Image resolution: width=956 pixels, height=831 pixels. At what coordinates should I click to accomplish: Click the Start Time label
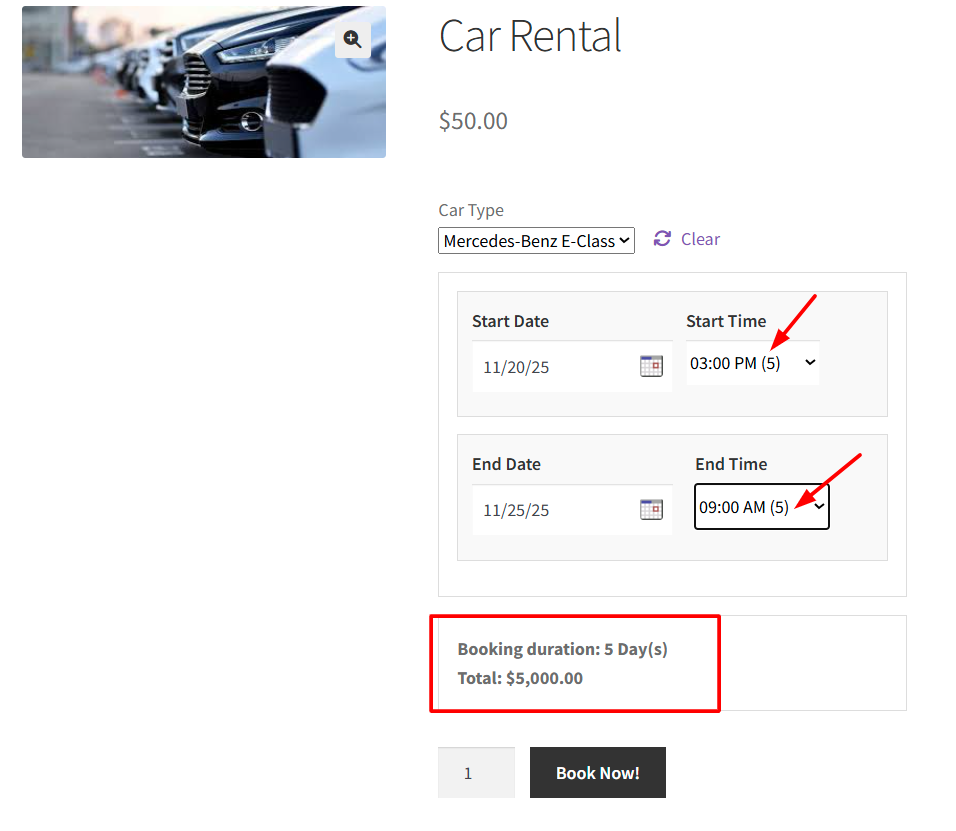(x=726, y=321)
